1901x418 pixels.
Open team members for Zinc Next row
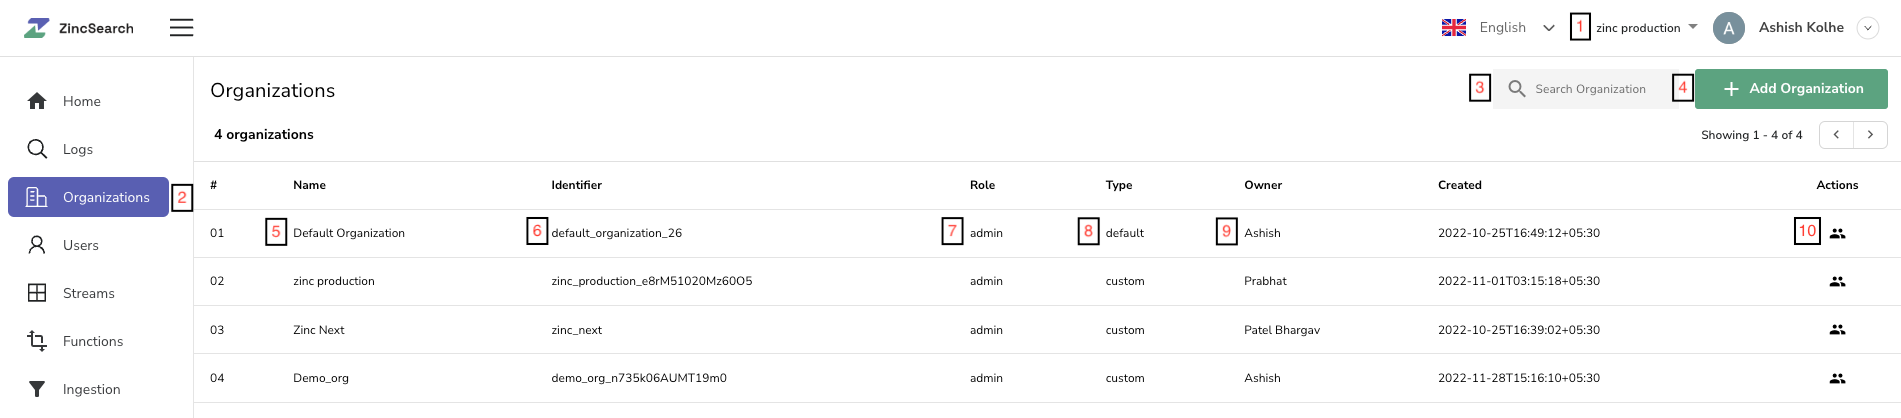tap(1837, 330)
